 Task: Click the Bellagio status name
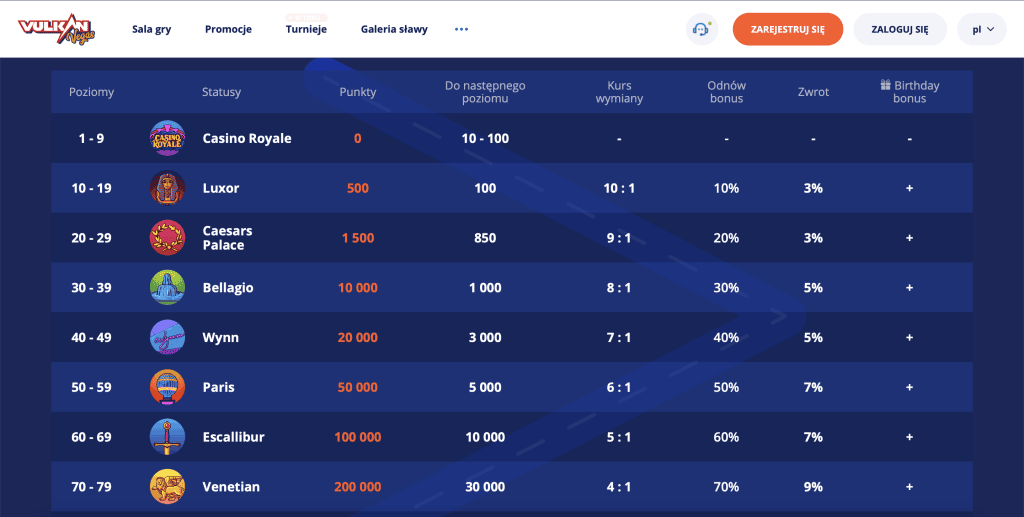(228, 288)
